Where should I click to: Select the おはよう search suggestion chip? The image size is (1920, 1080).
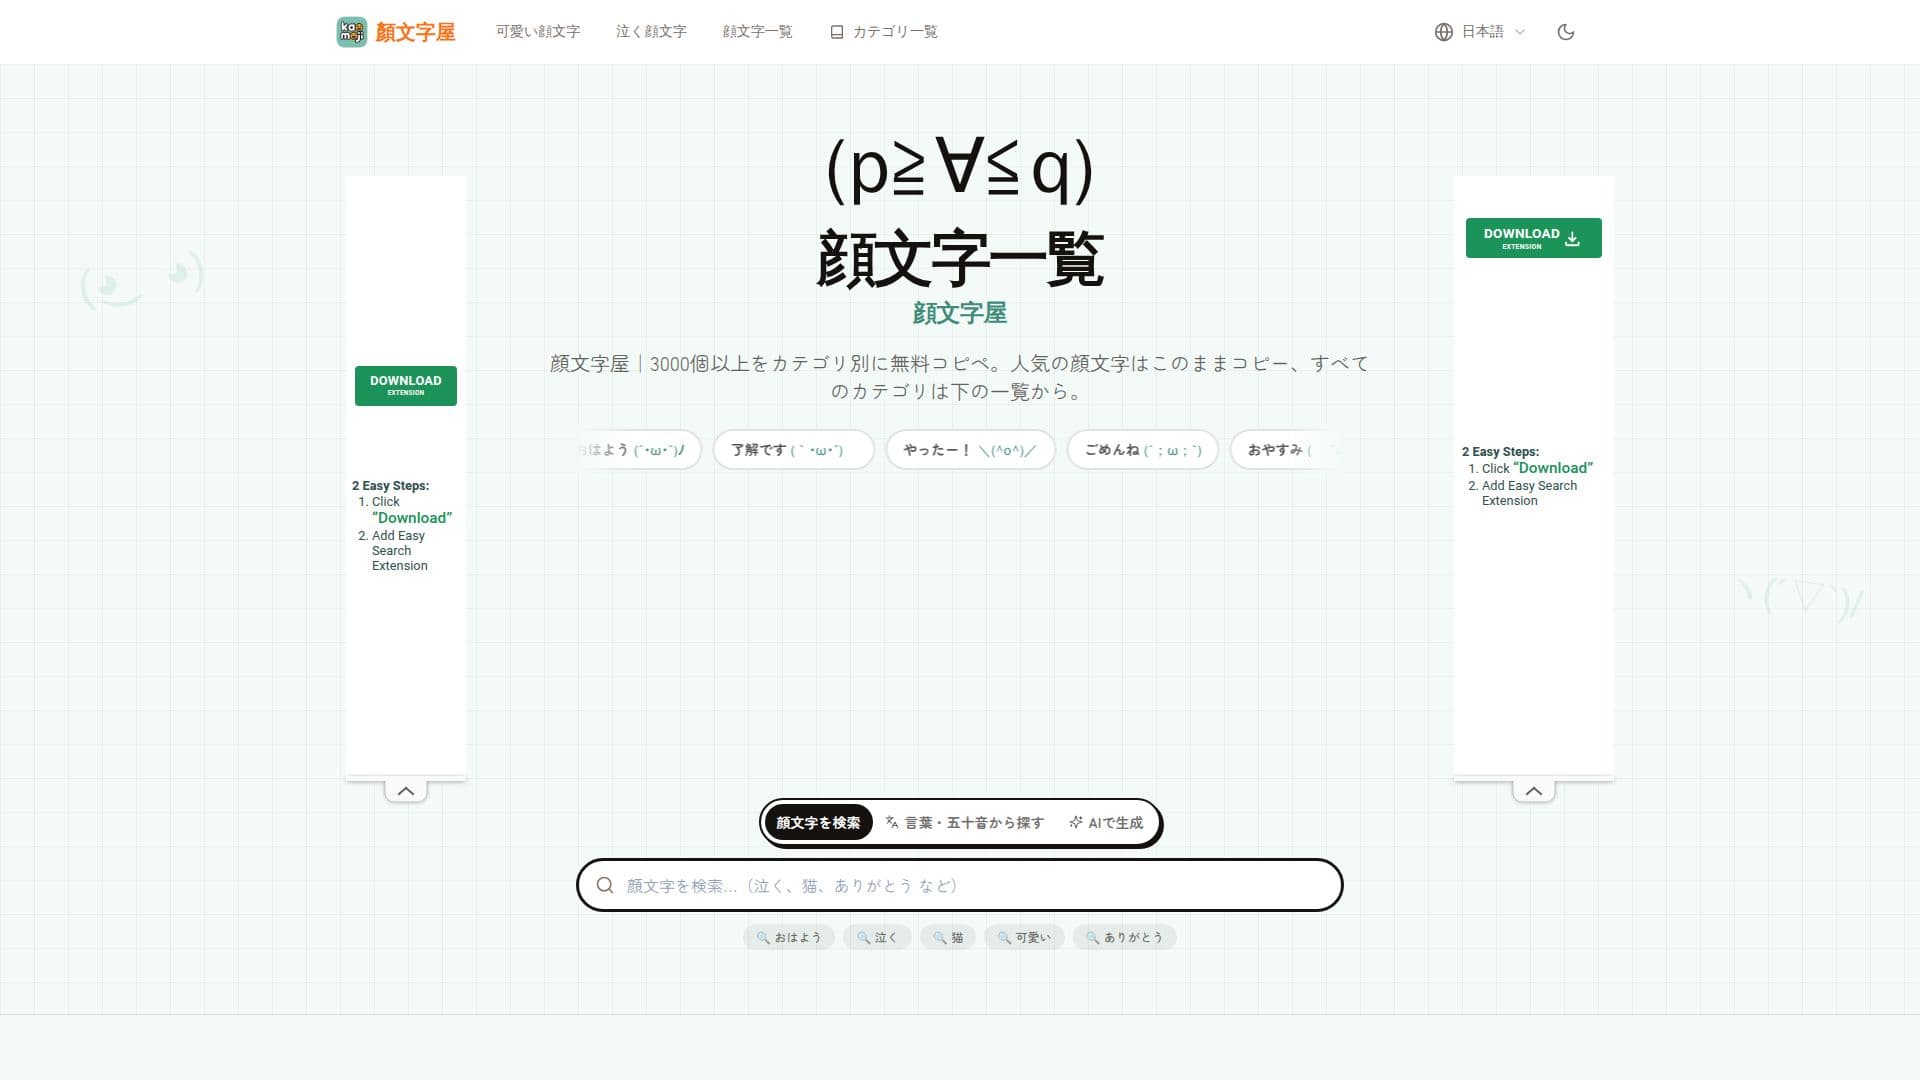[x=789, y=937]
